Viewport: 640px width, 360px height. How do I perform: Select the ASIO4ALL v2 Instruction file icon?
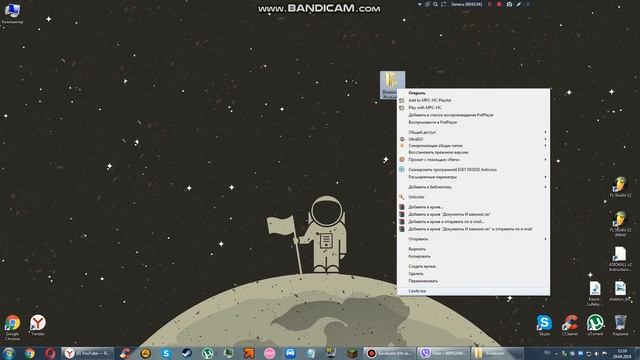[620, 259]
